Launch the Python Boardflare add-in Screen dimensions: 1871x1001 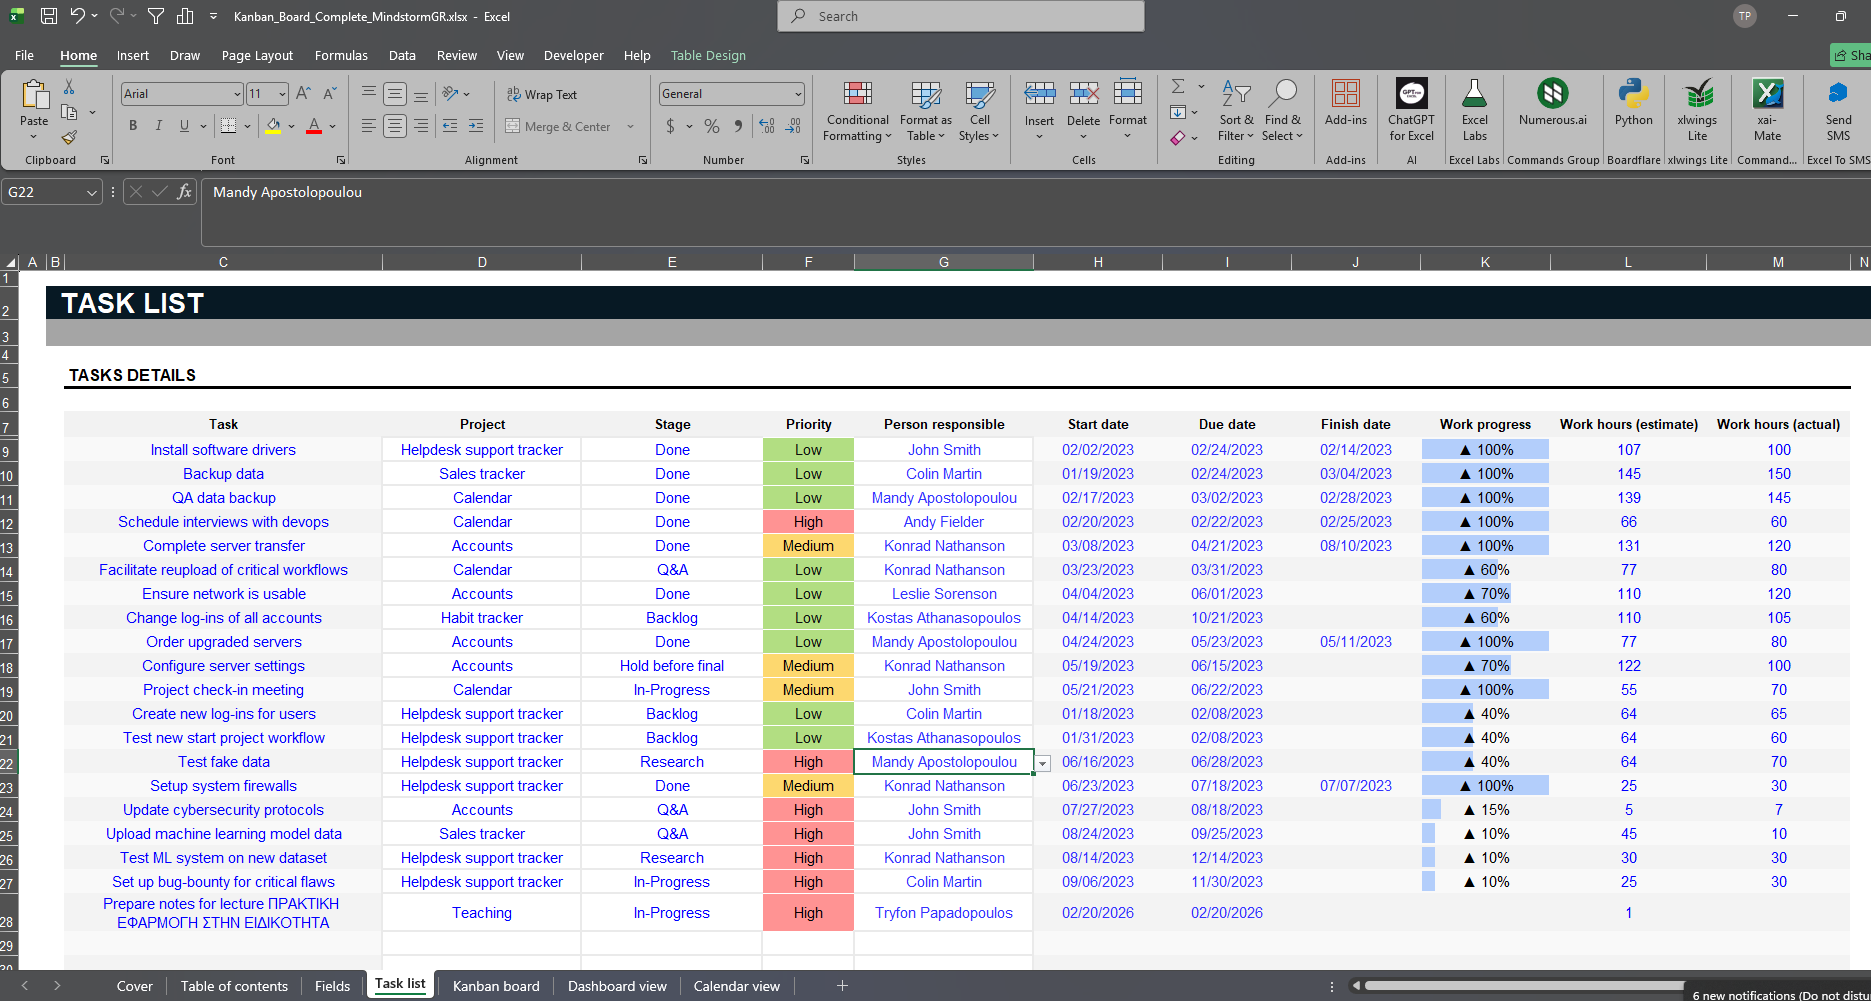(x=1633, y=104)
